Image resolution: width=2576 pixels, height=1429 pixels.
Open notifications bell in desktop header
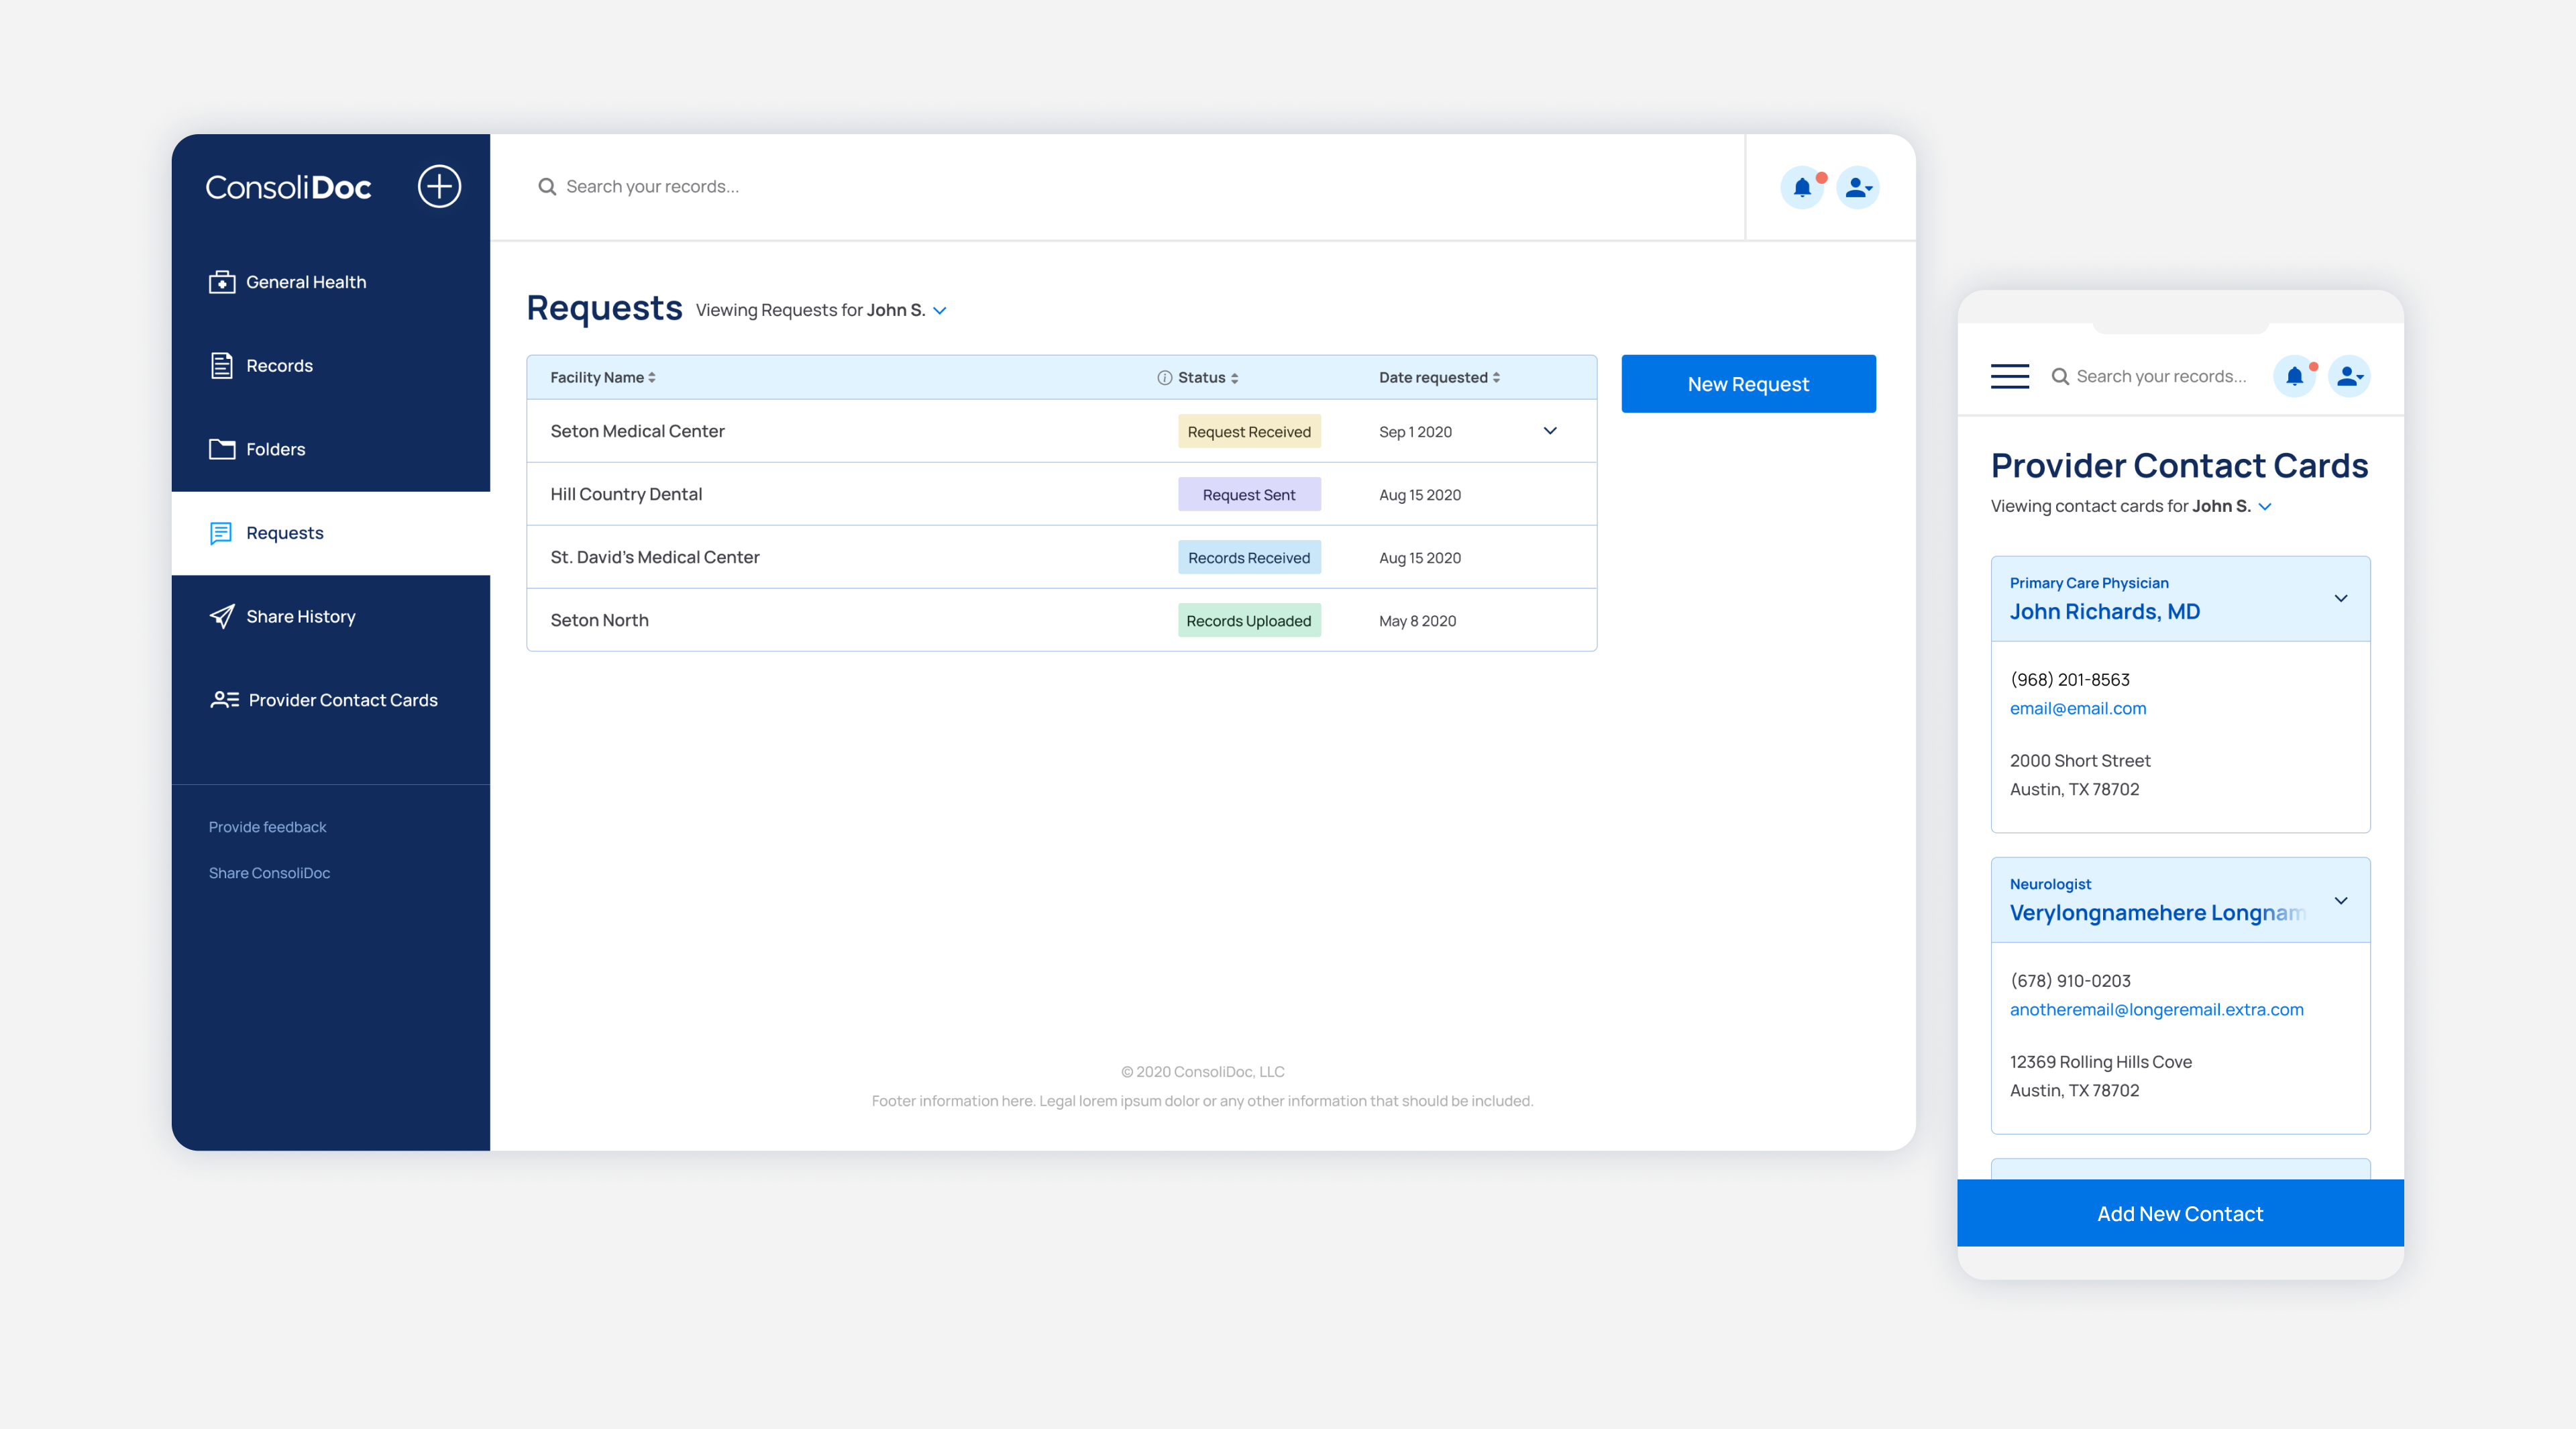click(x=1802, y=187)
